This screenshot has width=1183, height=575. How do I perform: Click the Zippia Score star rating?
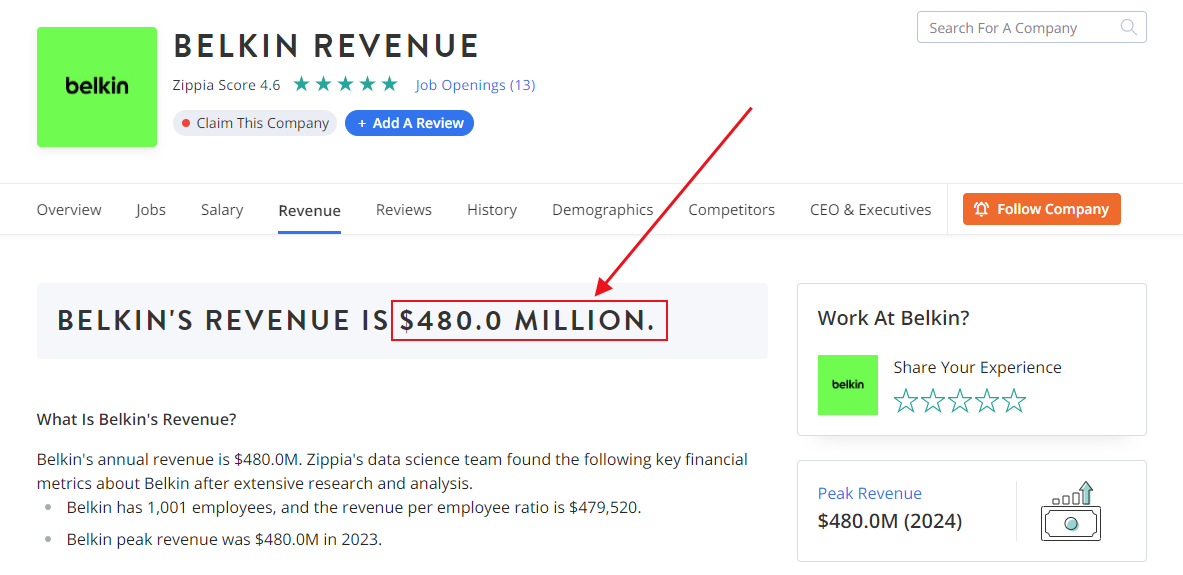tap(345, 85)
